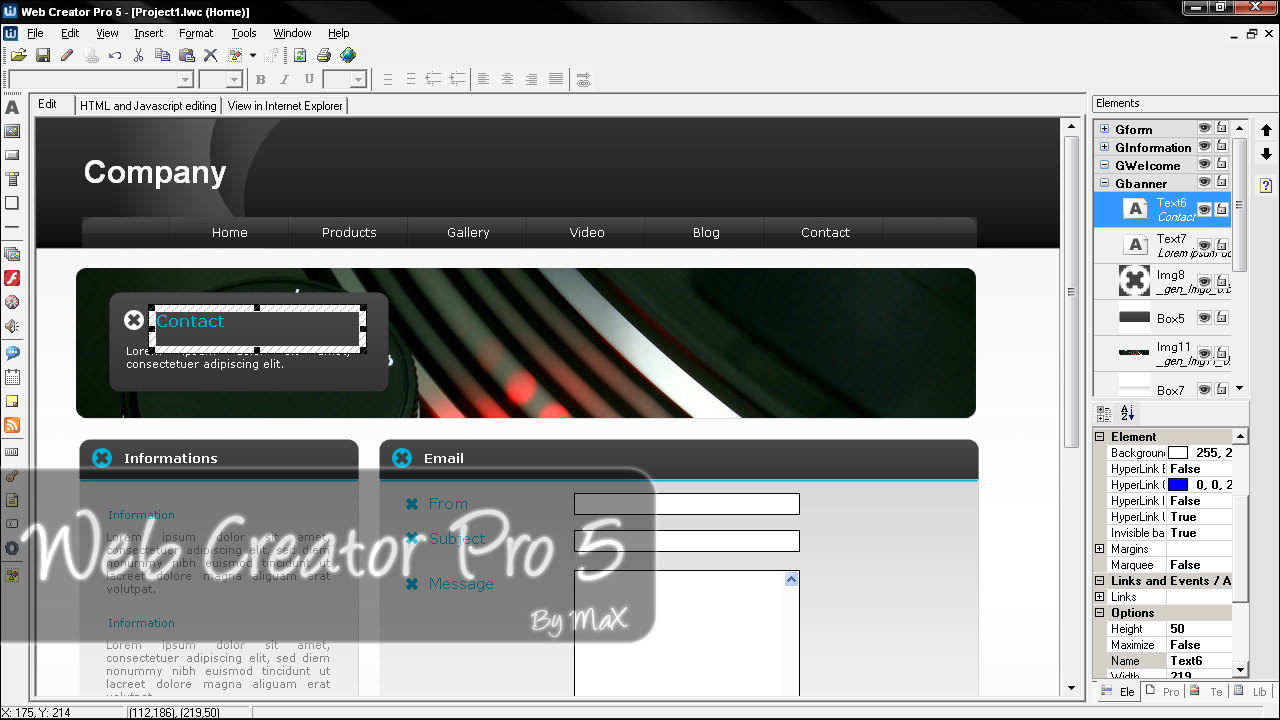
Task: Move element up with the up arrow
Action: (1266, 130)
